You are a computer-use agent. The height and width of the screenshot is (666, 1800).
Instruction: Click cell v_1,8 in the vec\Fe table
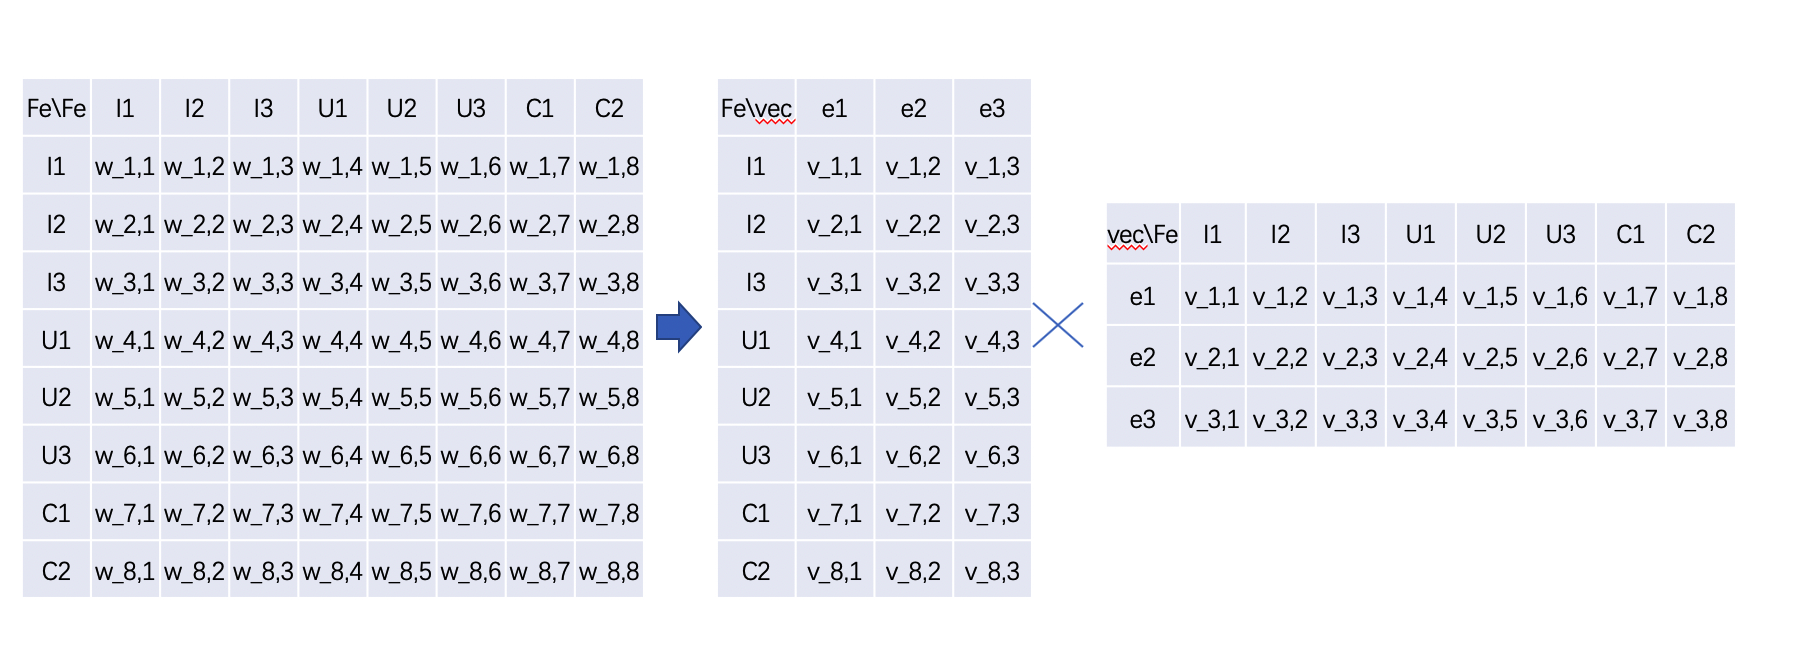[x=1700, y=297]
